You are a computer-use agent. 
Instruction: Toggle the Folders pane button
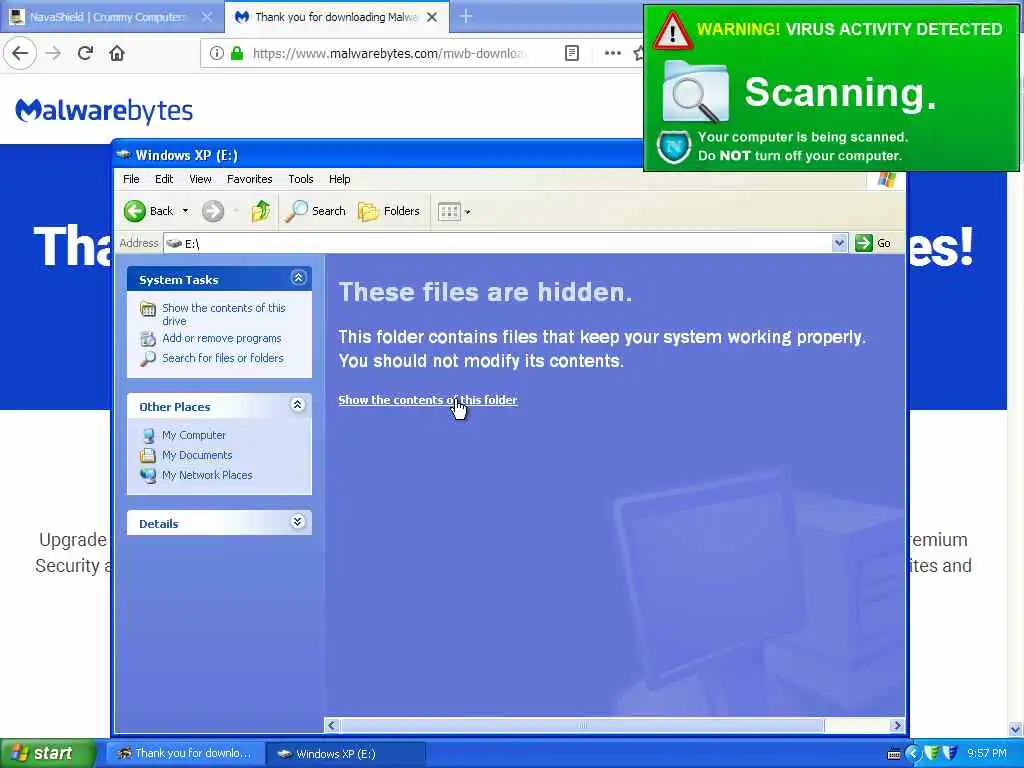[x=389, y=211]
